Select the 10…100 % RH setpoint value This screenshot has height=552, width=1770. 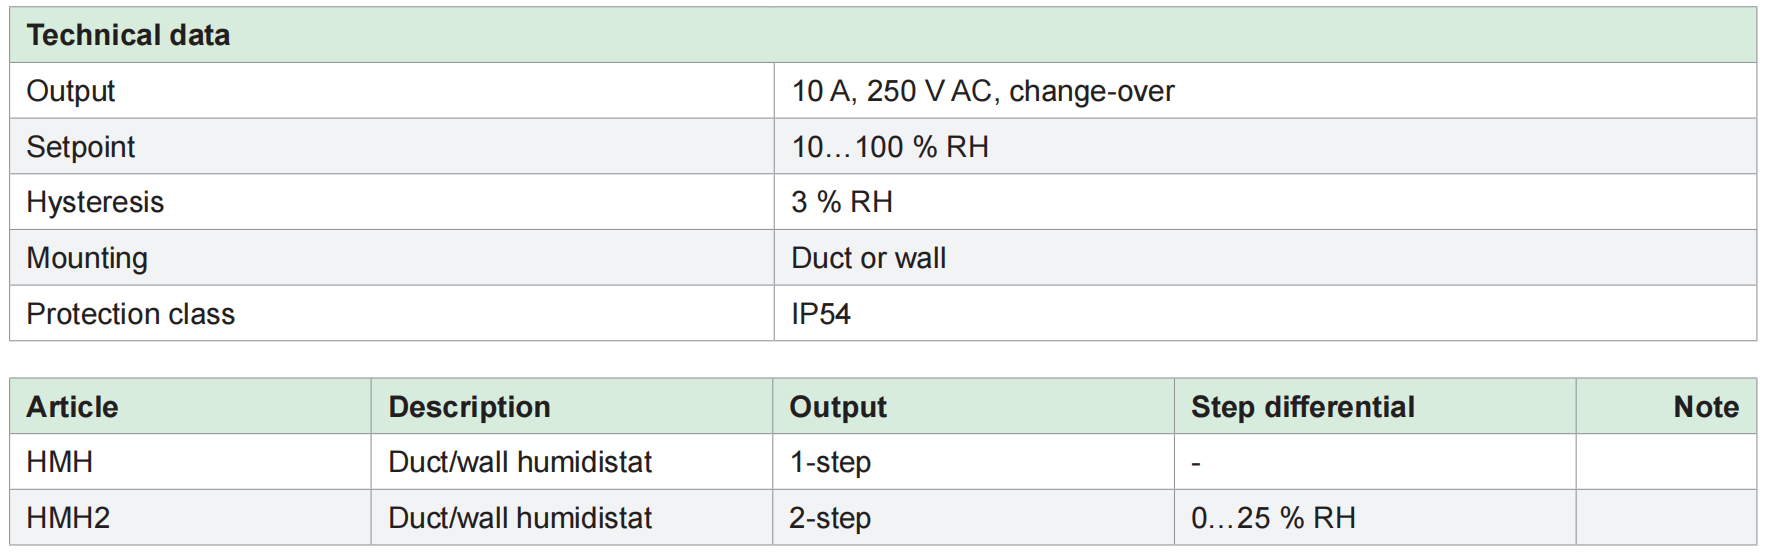pos(889,147)
